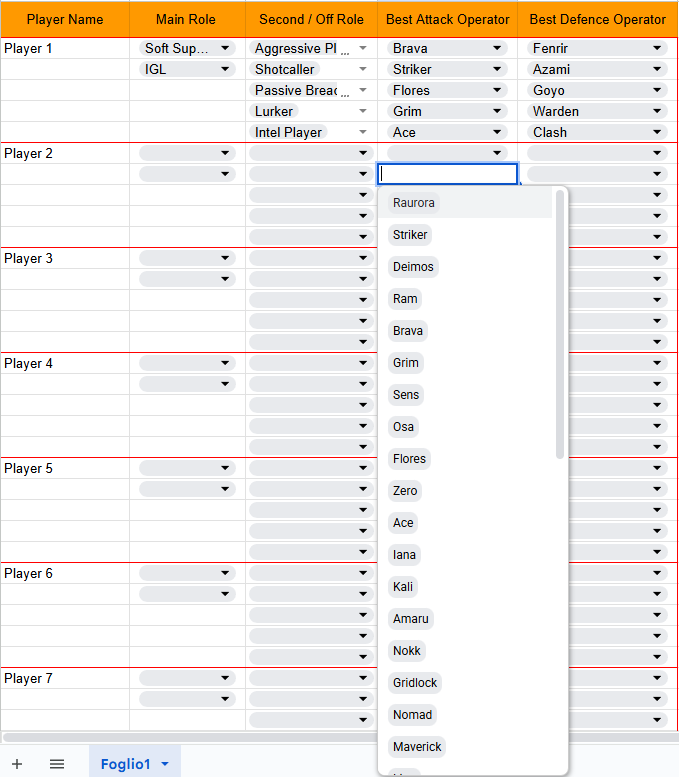Screen dimensions: 679x777
Task: Open Foglio1 tab options arrow
Action: click(x=165, y=764)
